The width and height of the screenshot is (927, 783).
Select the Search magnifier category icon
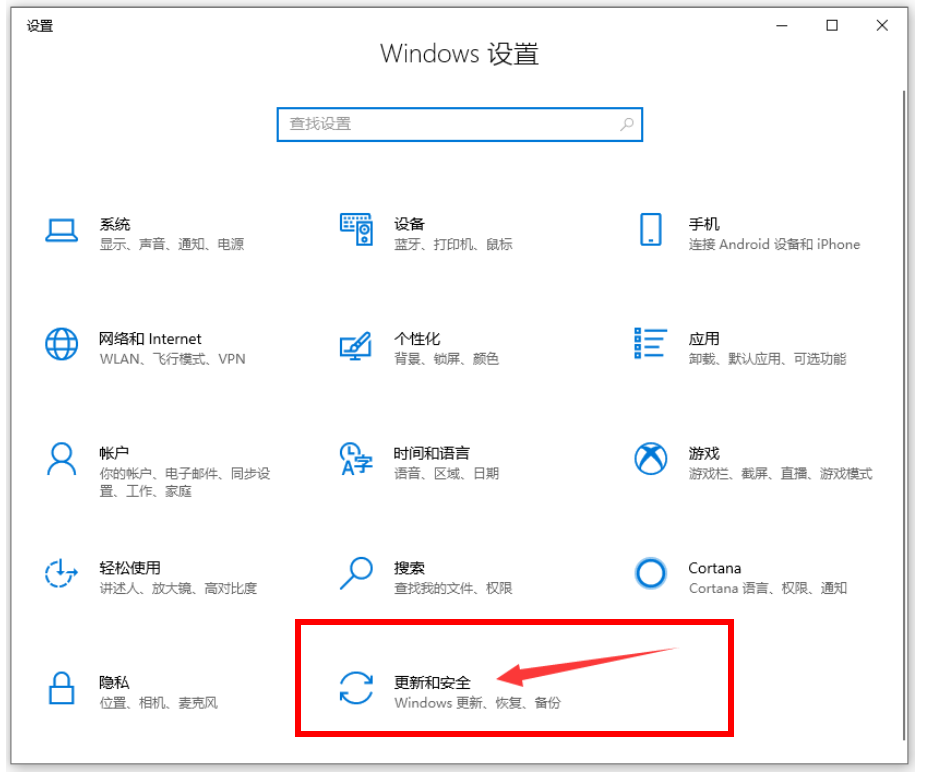coord(355,574)
